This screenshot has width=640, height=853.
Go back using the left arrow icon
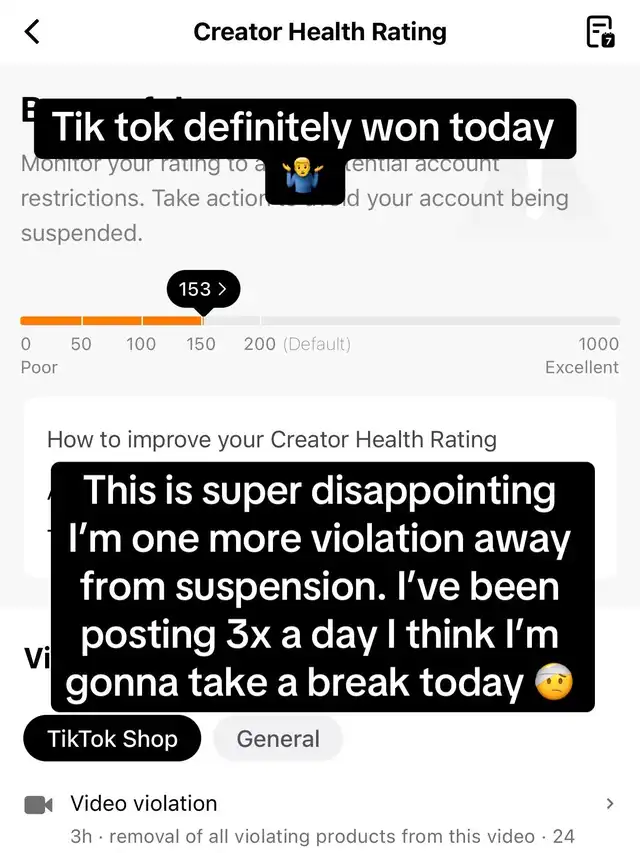[x=32, y=32]
